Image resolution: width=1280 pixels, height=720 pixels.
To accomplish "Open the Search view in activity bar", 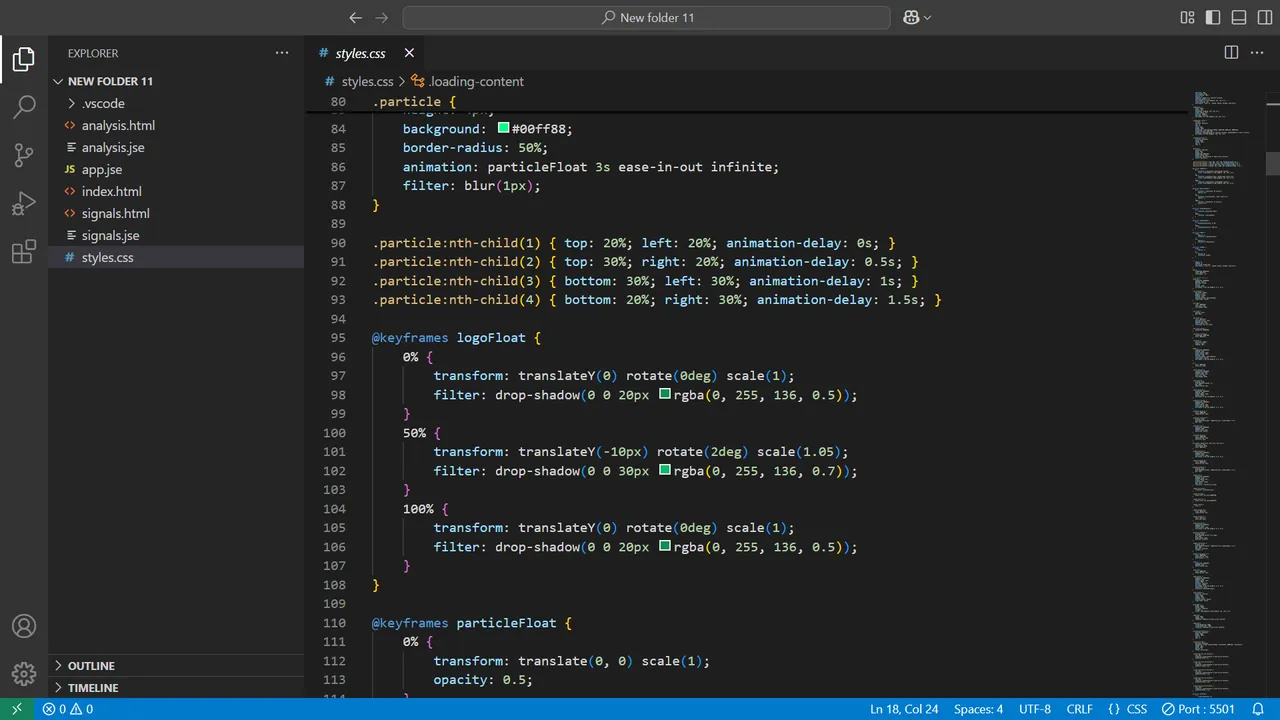I will point(24,107).
